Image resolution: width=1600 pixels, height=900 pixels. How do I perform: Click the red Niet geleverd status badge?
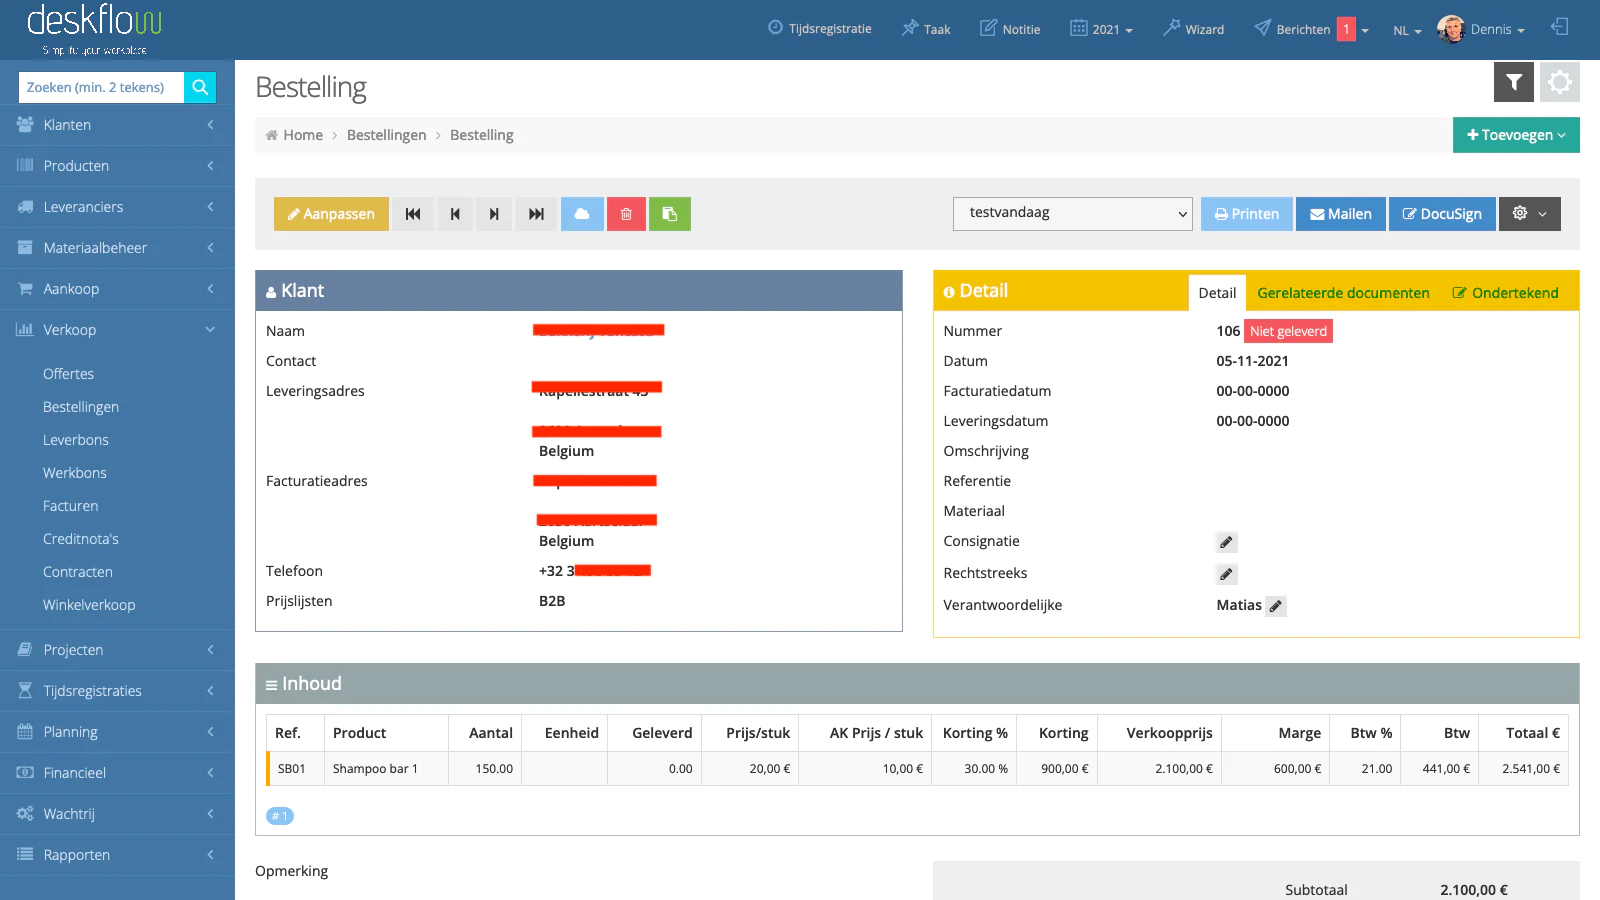coord(1288,331)
